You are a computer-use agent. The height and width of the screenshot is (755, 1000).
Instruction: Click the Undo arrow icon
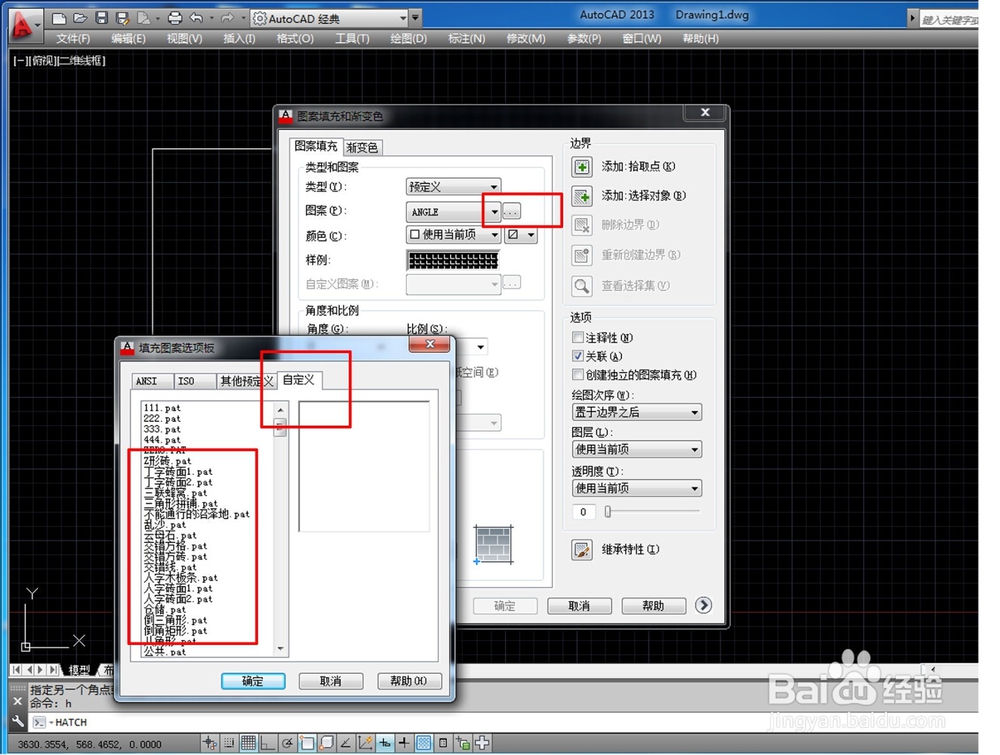tap(196, 18)
